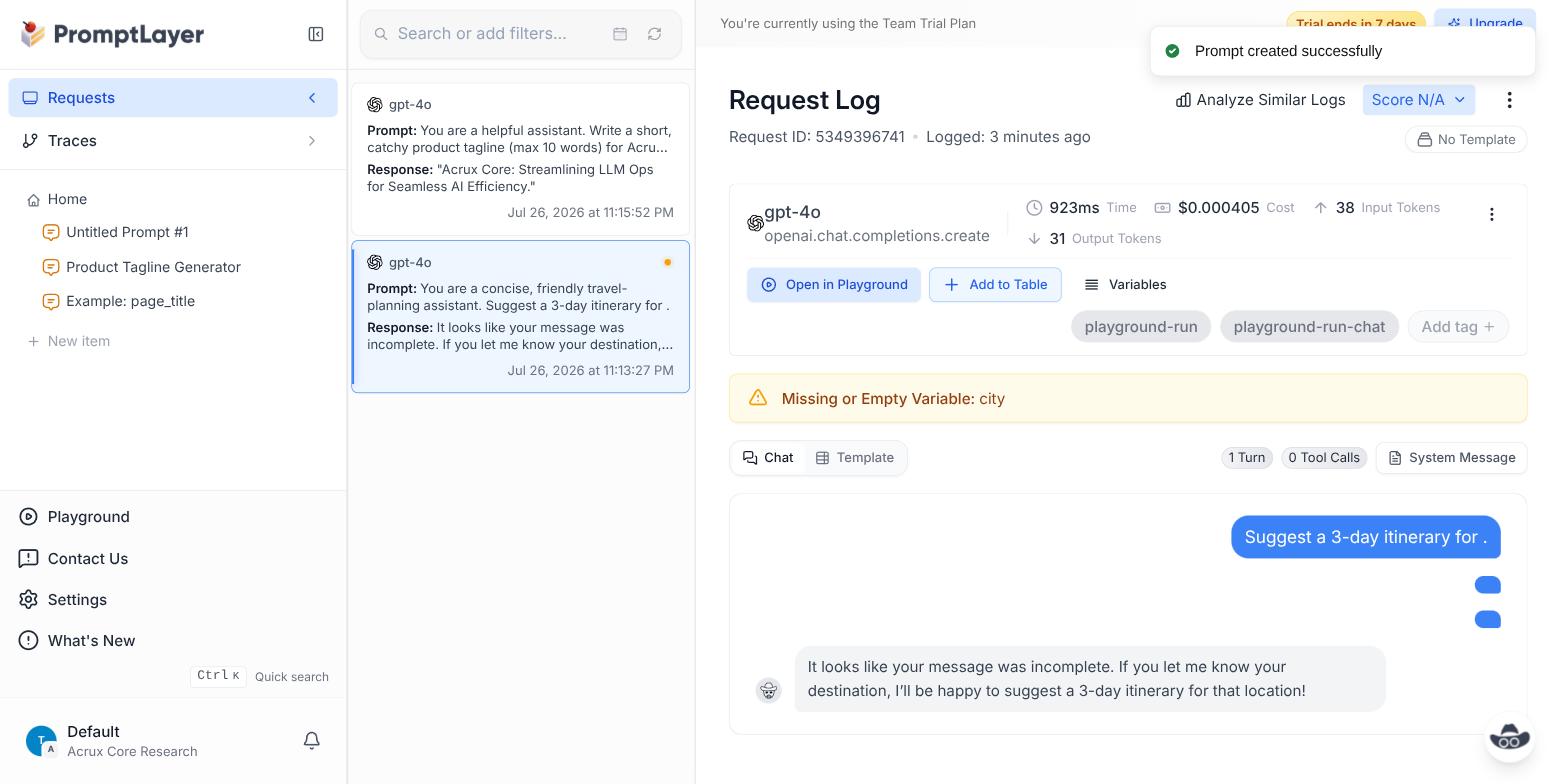Go to Home folder
The width and height of the screenshot is (1562, 784).
(x=67, y=199)
